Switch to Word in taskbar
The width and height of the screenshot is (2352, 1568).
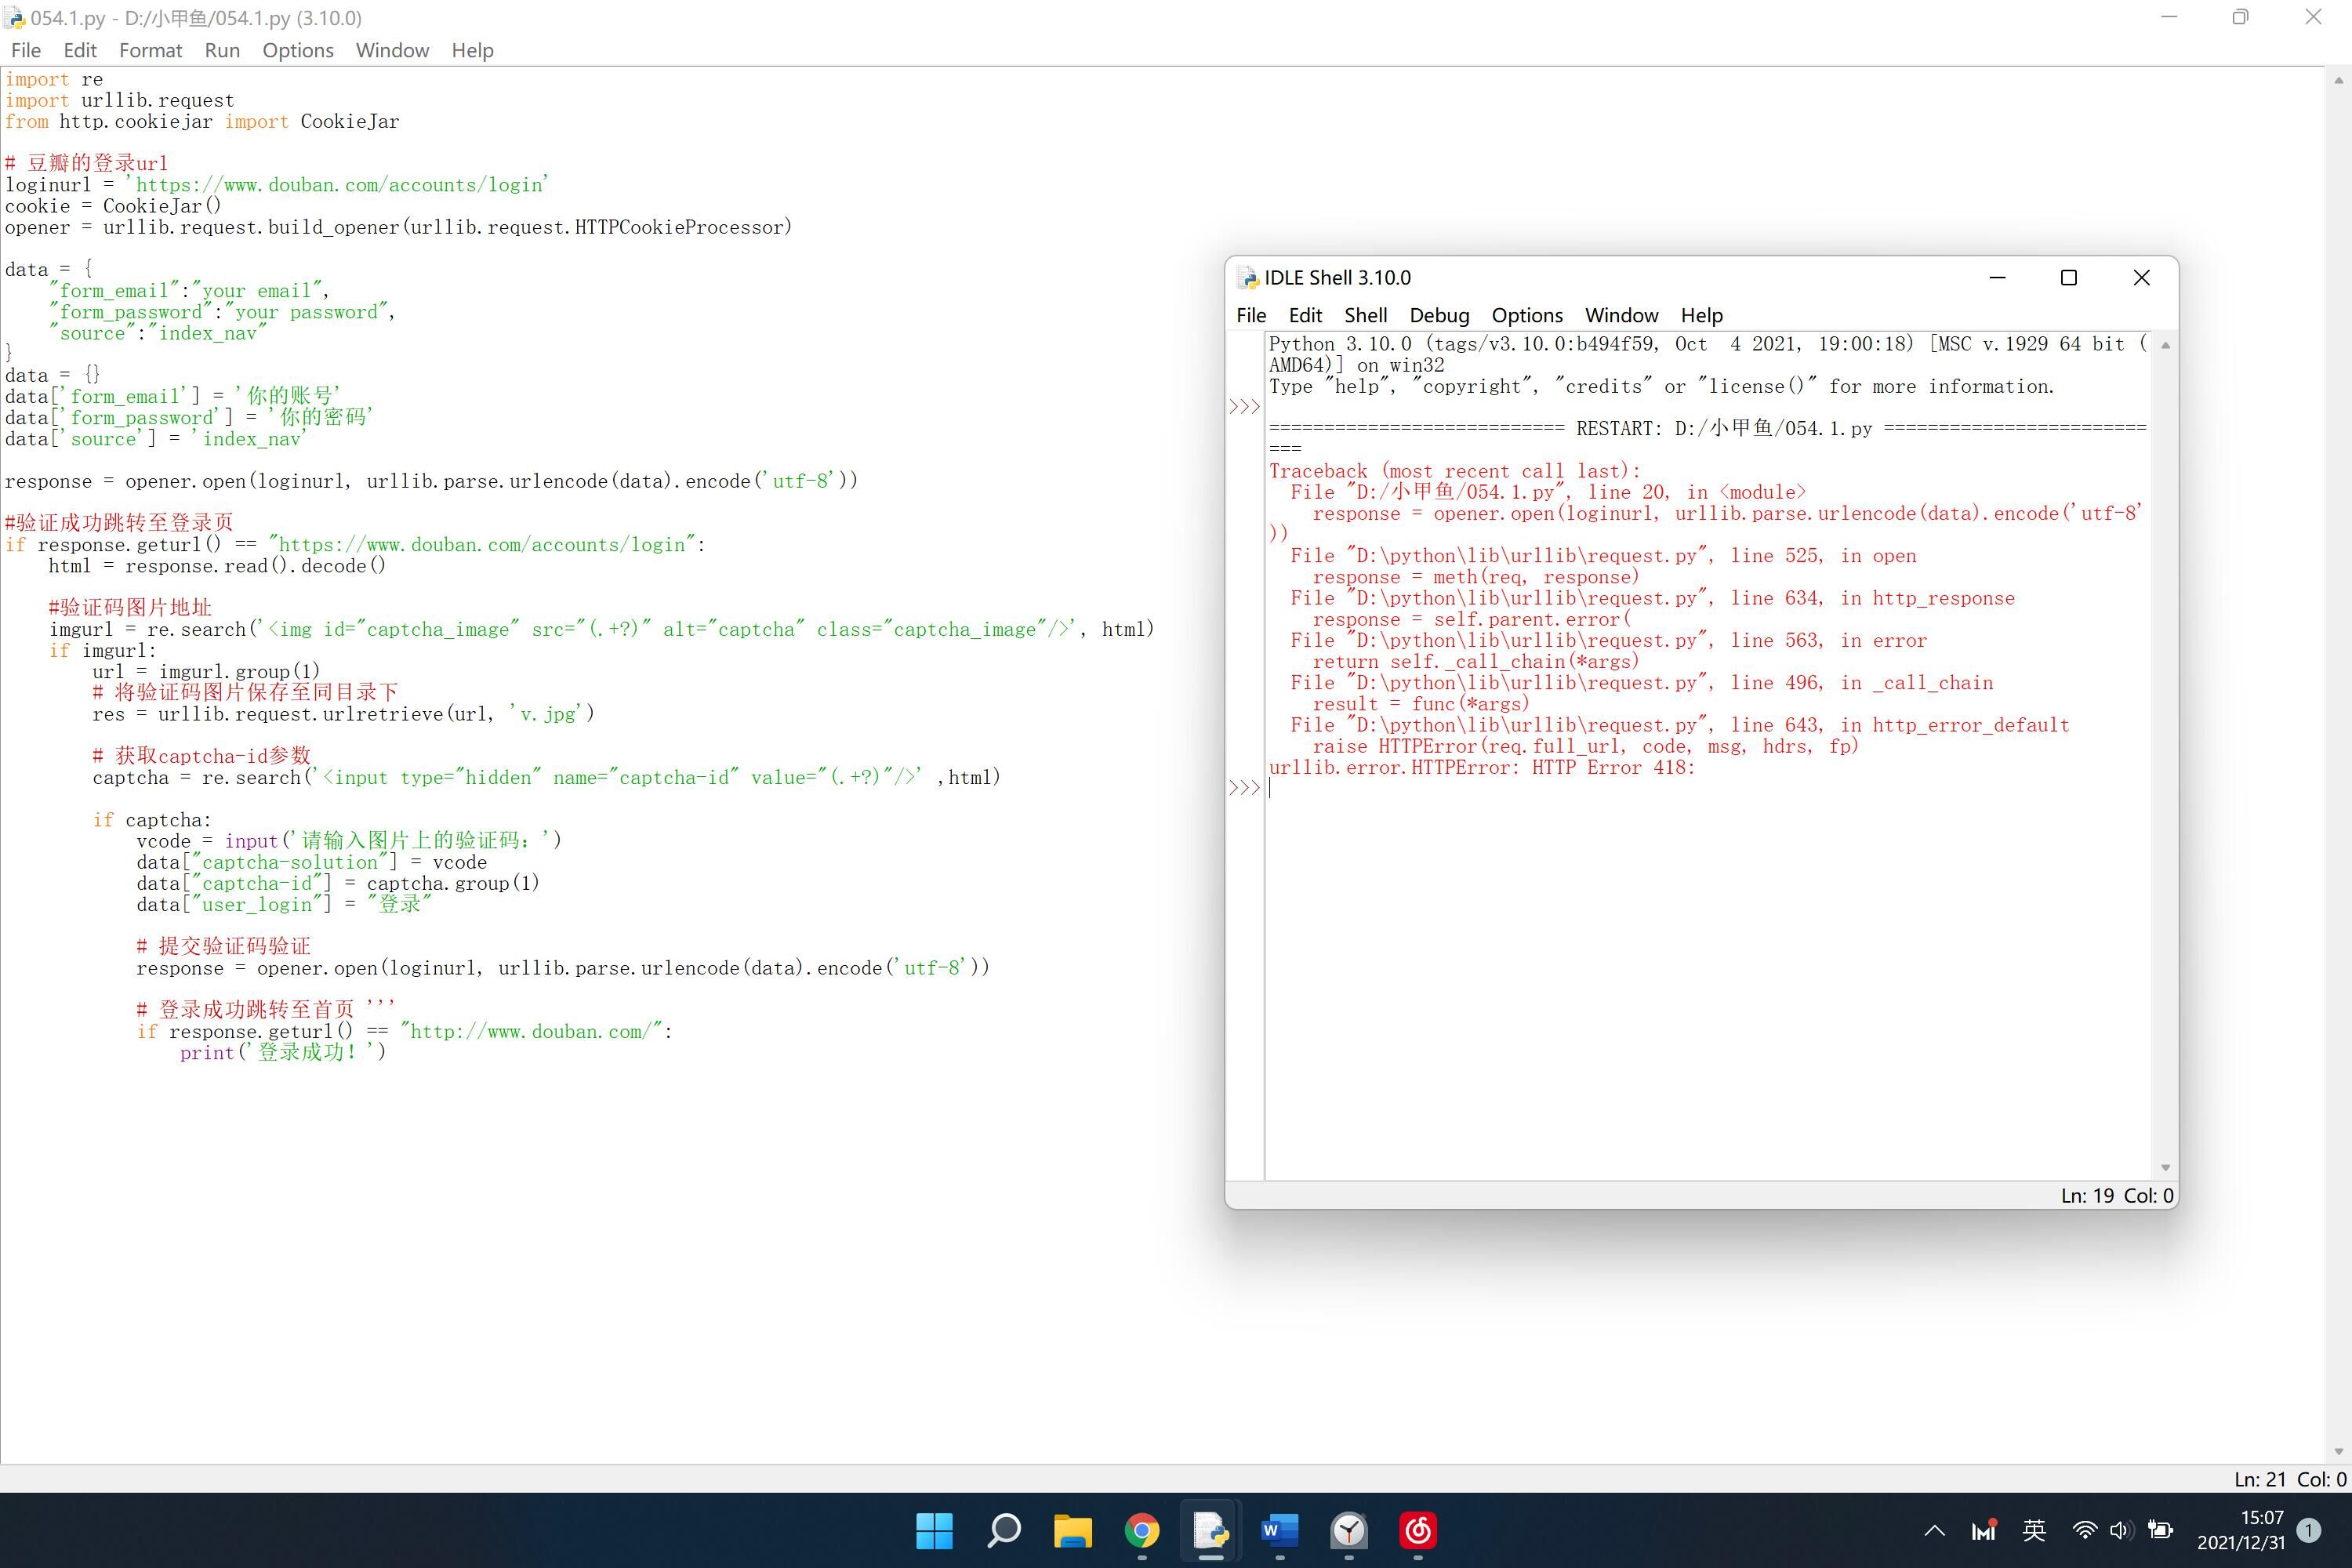(x=1279, y=1530)
